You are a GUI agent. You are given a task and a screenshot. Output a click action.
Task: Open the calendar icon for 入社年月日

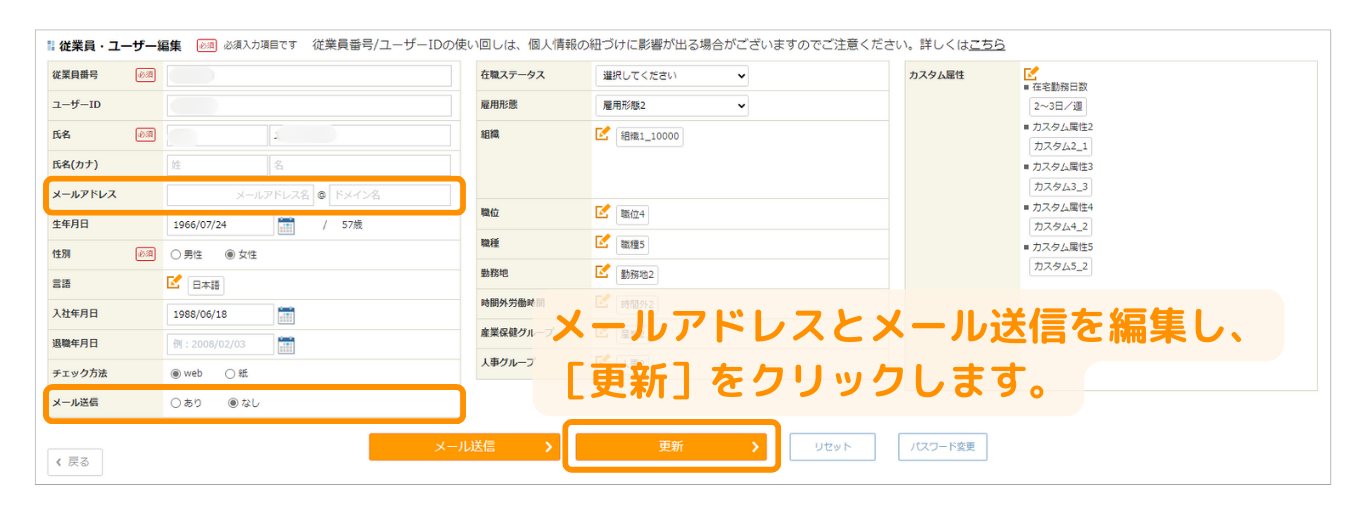[286, 315]
